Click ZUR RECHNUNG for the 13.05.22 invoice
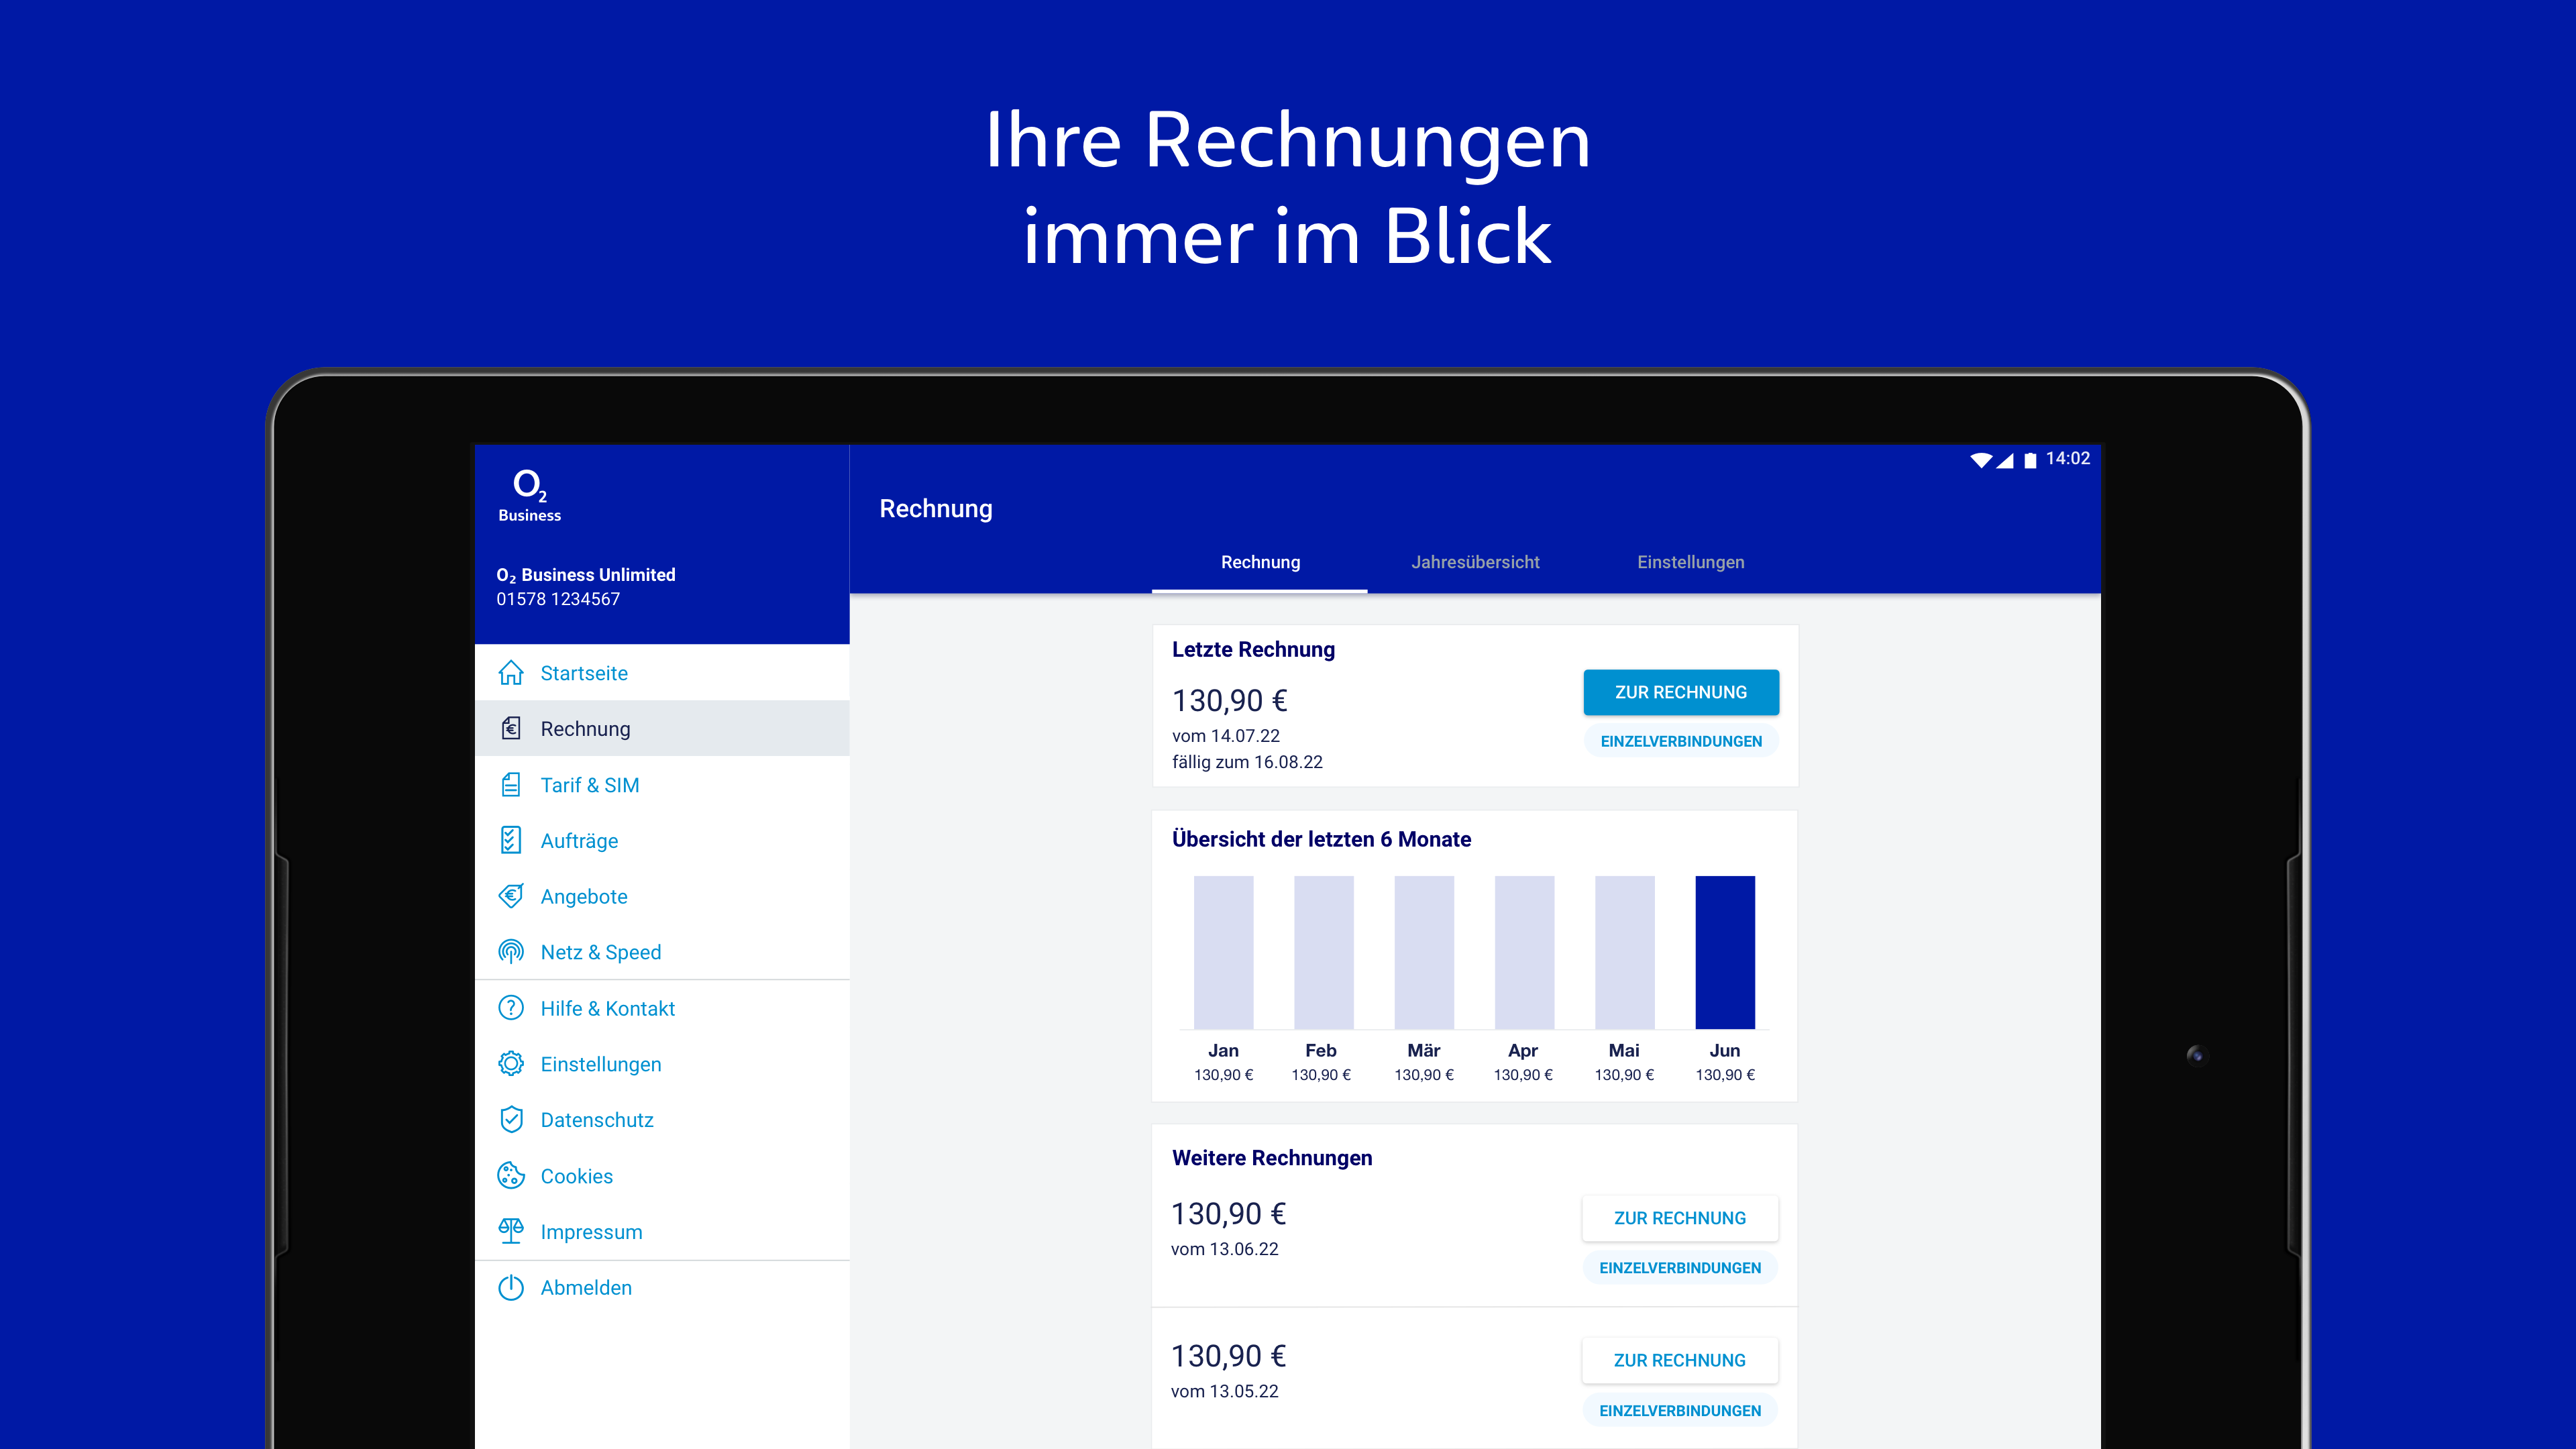2576x1449 pixels. coord(1680,1360)
